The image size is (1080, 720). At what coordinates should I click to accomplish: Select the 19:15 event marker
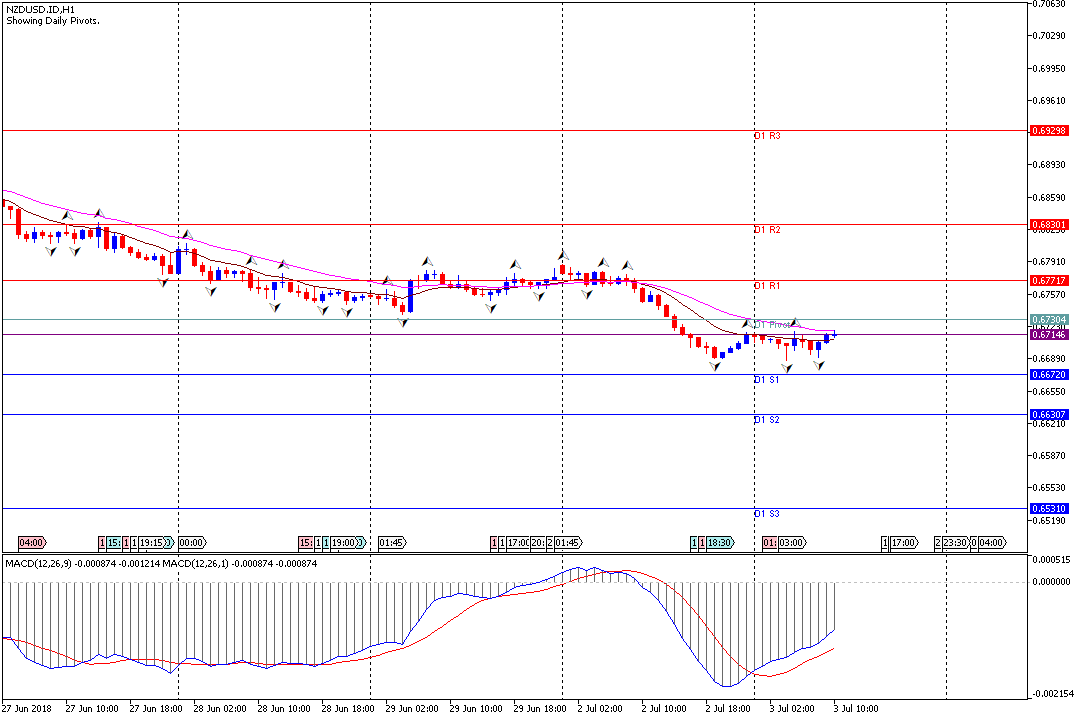152,543
